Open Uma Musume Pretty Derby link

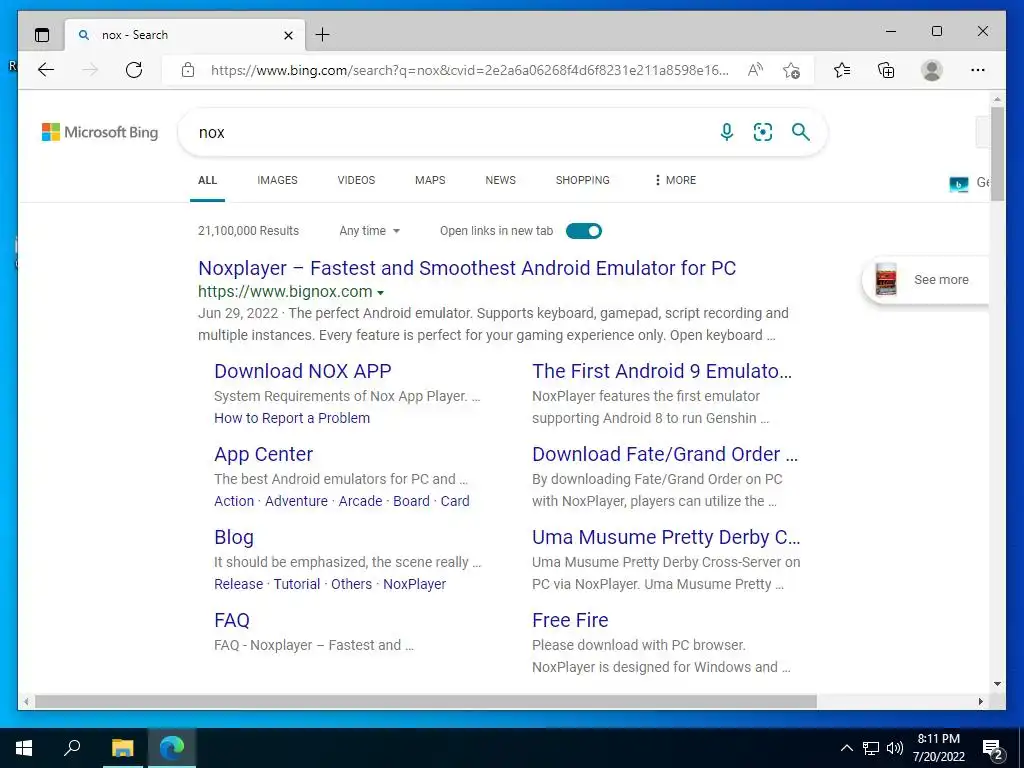click(x=666, y=537)
